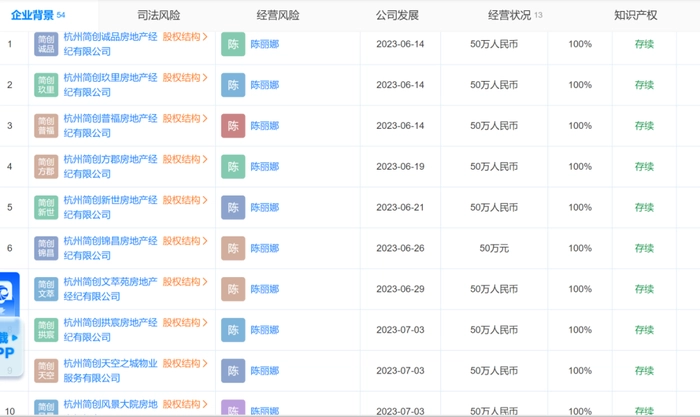Expand 股权结构 for 杭州简创方郡房地产
Image resolution: width=700 pixels, height=417 pixels.
click(x=185, y=159)
